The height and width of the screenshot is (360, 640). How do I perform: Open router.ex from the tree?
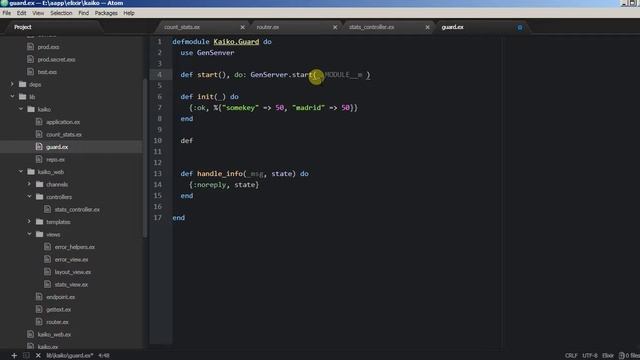[58, 322]
